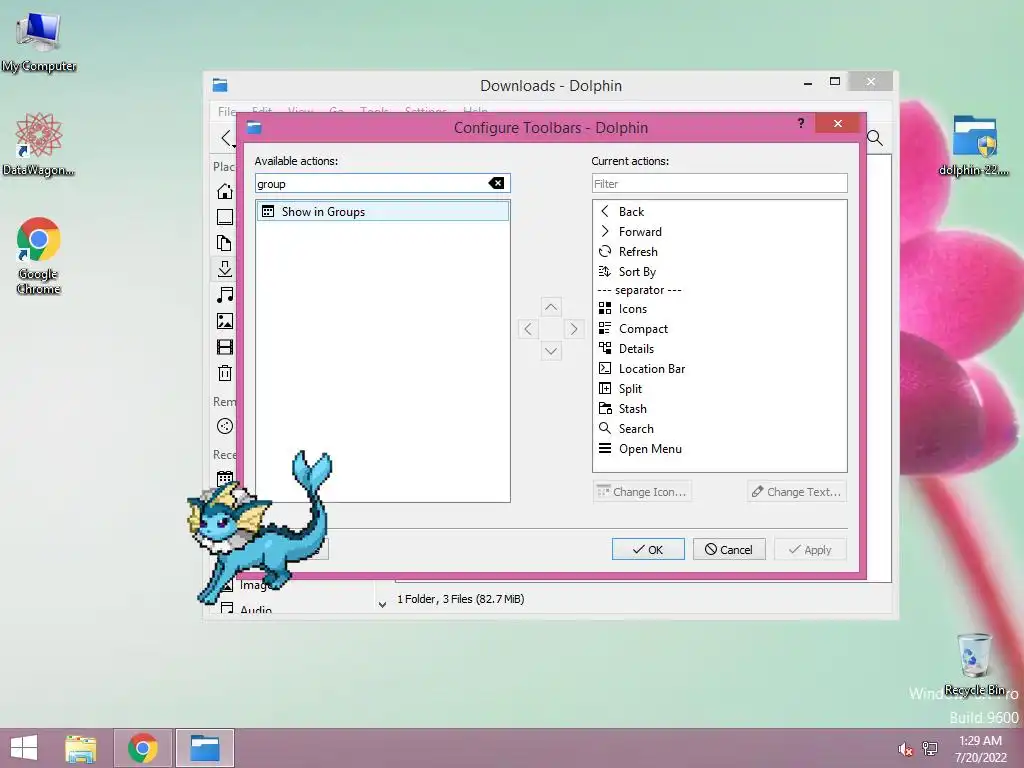The height and width of the screenshot is (768, 1024).
Task: Open File Explorer from taskbar
Action: click(81, 748)
